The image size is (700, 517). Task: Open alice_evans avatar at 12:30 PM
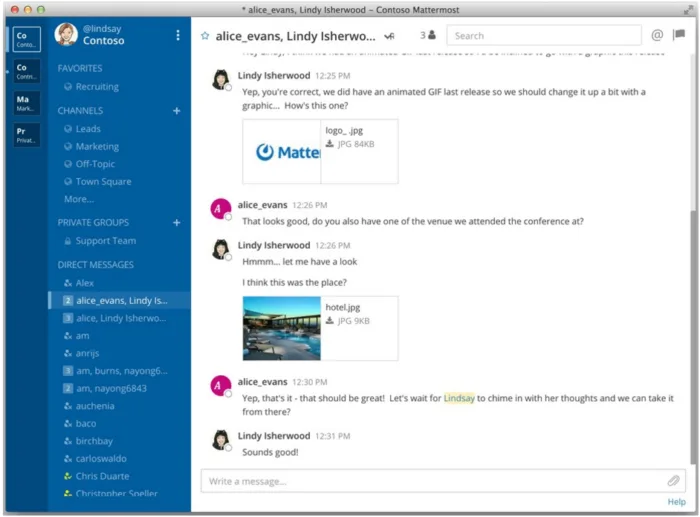[x=221, y=386]
